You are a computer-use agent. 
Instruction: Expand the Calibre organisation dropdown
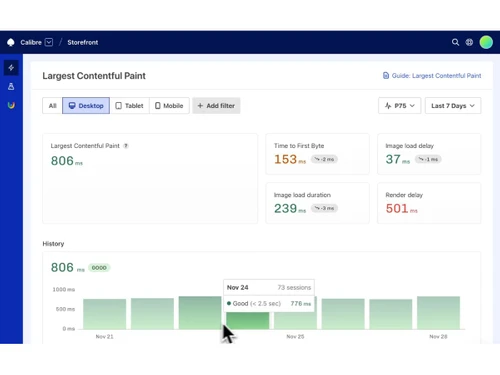(x=49, y=42)
